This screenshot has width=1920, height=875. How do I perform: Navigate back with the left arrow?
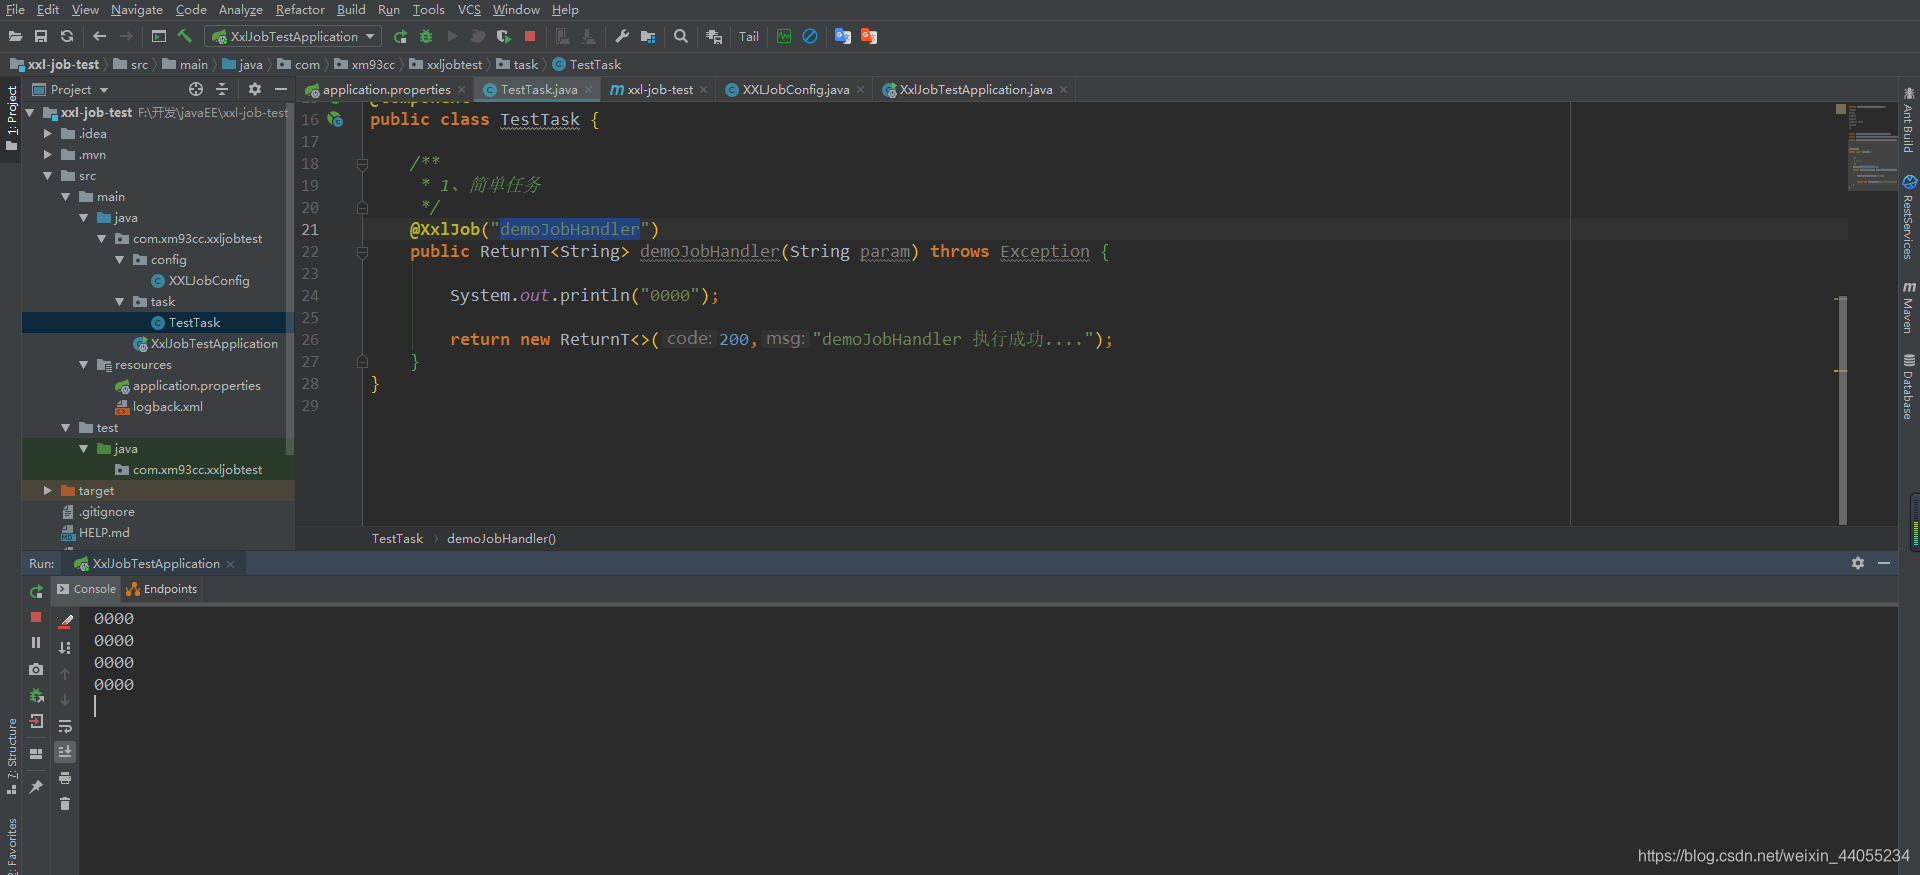pos(99,36)
